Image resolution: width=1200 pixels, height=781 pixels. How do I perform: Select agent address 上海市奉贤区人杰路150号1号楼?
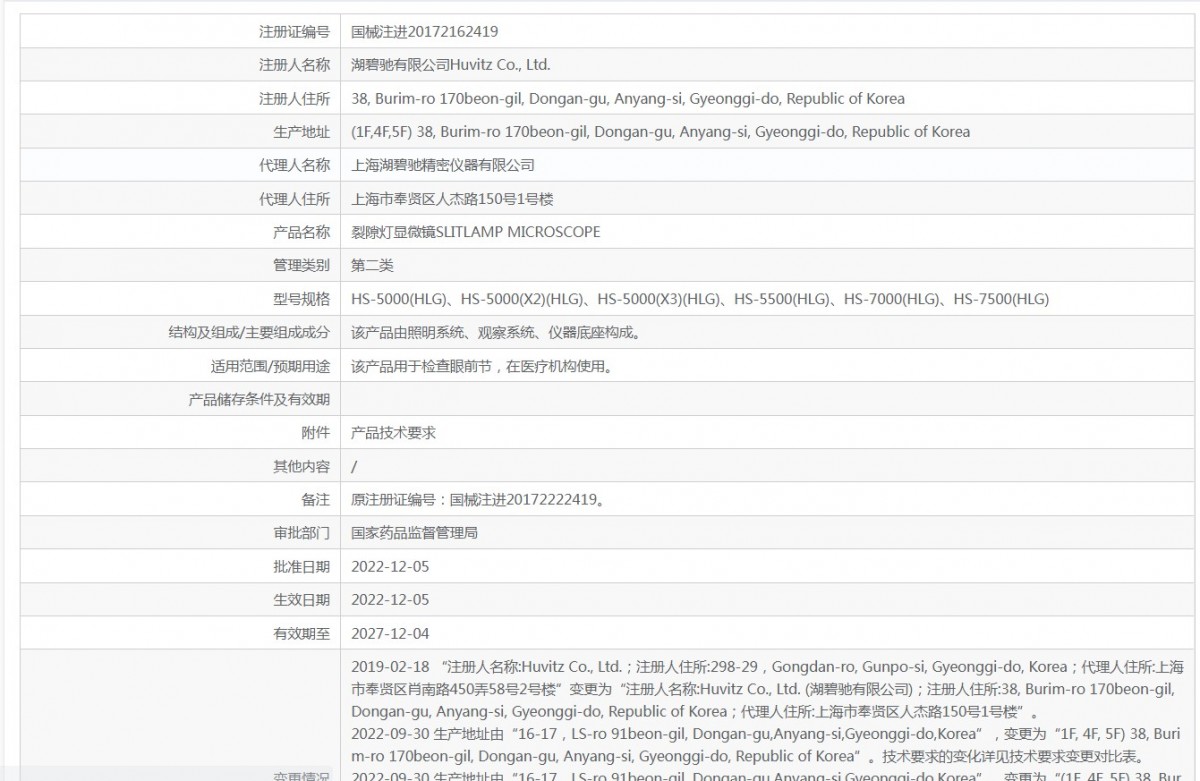coord(452,199)
